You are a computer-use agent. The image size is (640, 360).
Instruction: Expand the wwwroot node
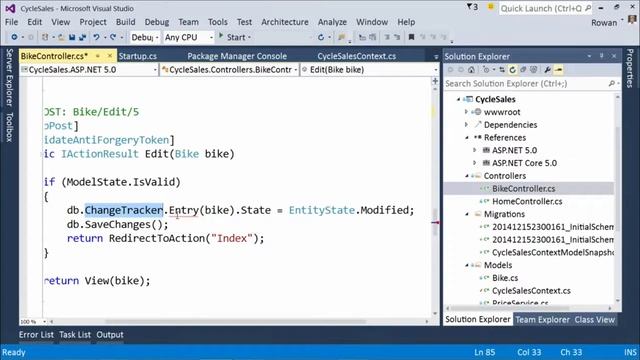[466, 112]
